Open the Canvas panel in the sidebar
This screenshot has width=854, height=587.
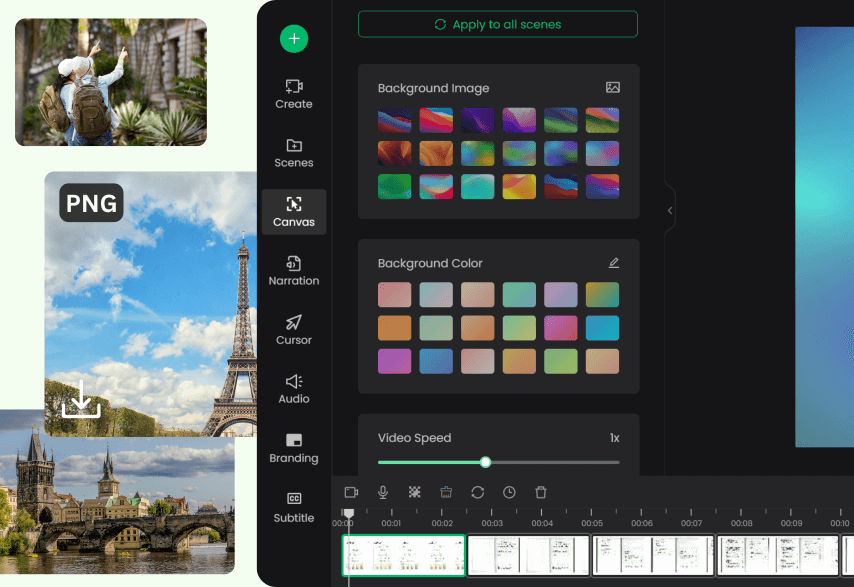coord(293,212)
